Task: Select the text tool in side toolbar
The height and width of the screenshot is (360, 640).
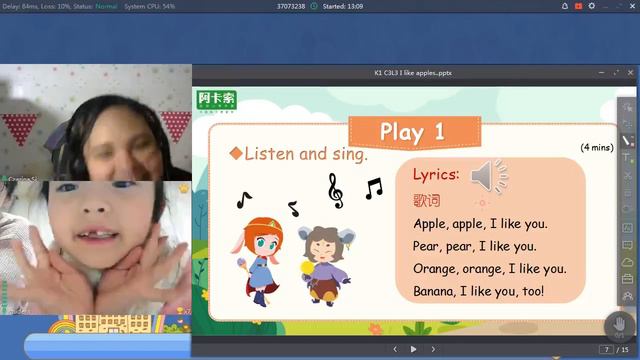Action: click(x=627, y=158)
